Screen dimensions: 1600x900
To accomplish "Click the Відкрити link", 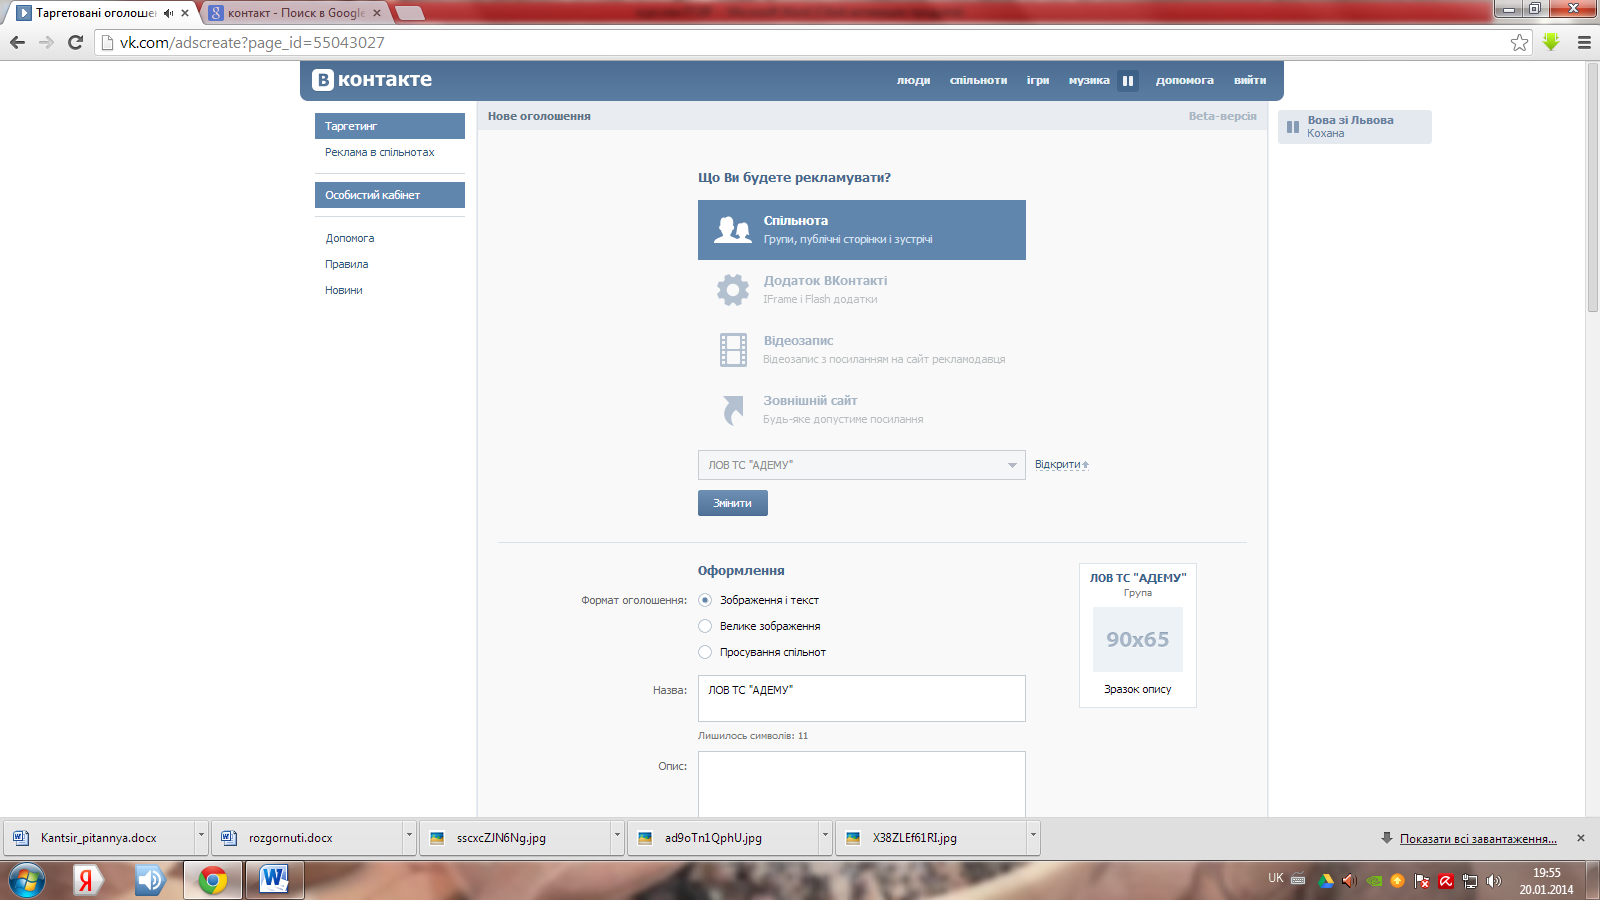I will pos(1061,465).
